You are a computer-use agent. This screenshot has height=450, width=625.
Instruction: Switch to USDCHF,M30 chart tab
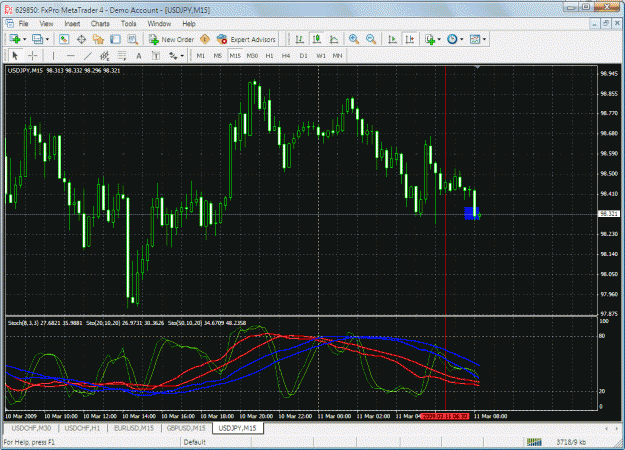tap(31, 428)
